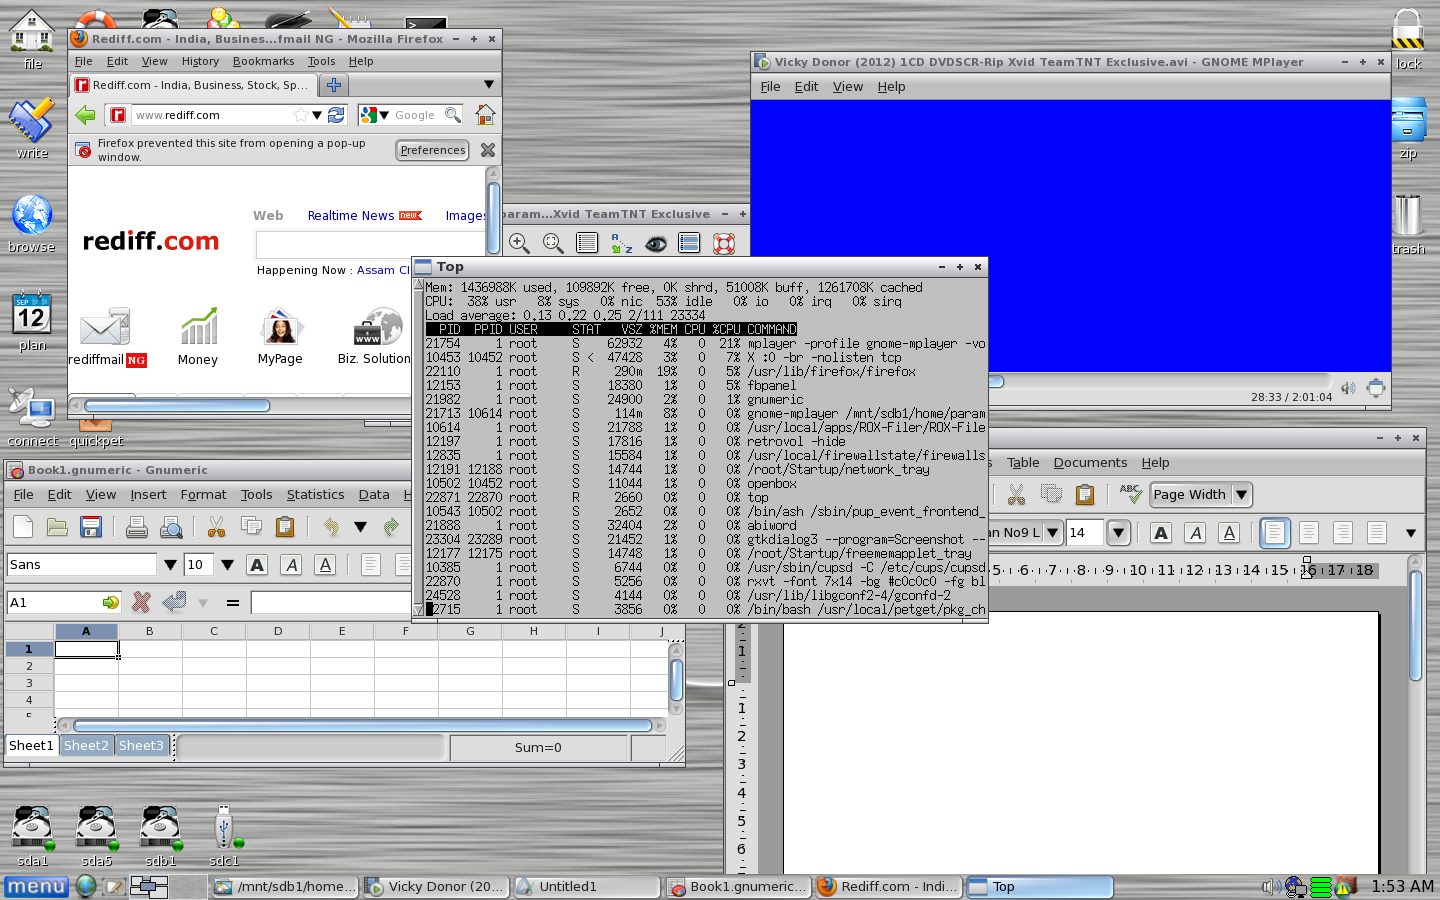Open AbiWord Documents menu
The image size is (1440, 900).
(1090, 463)
